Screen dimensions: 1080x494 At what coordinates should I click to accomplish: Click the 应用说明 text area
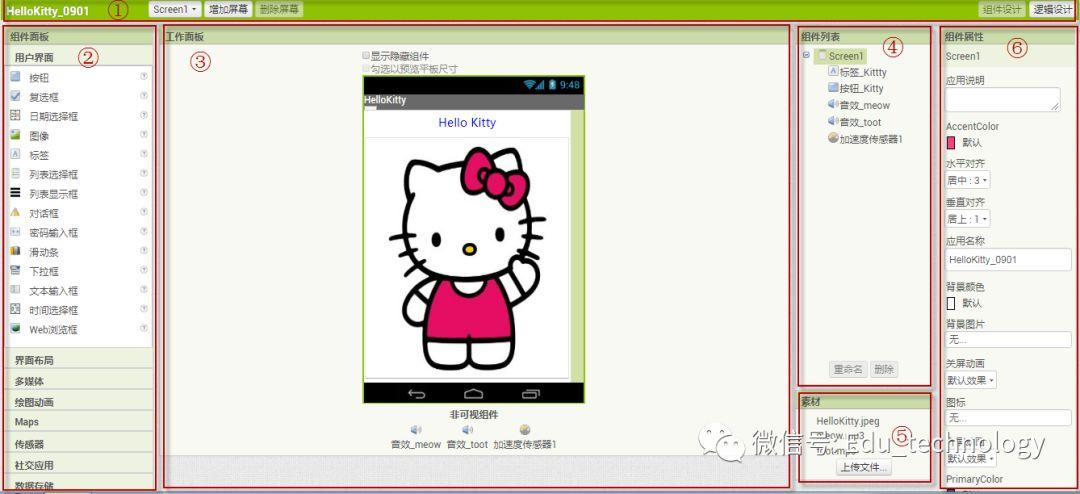[1002, 99]
